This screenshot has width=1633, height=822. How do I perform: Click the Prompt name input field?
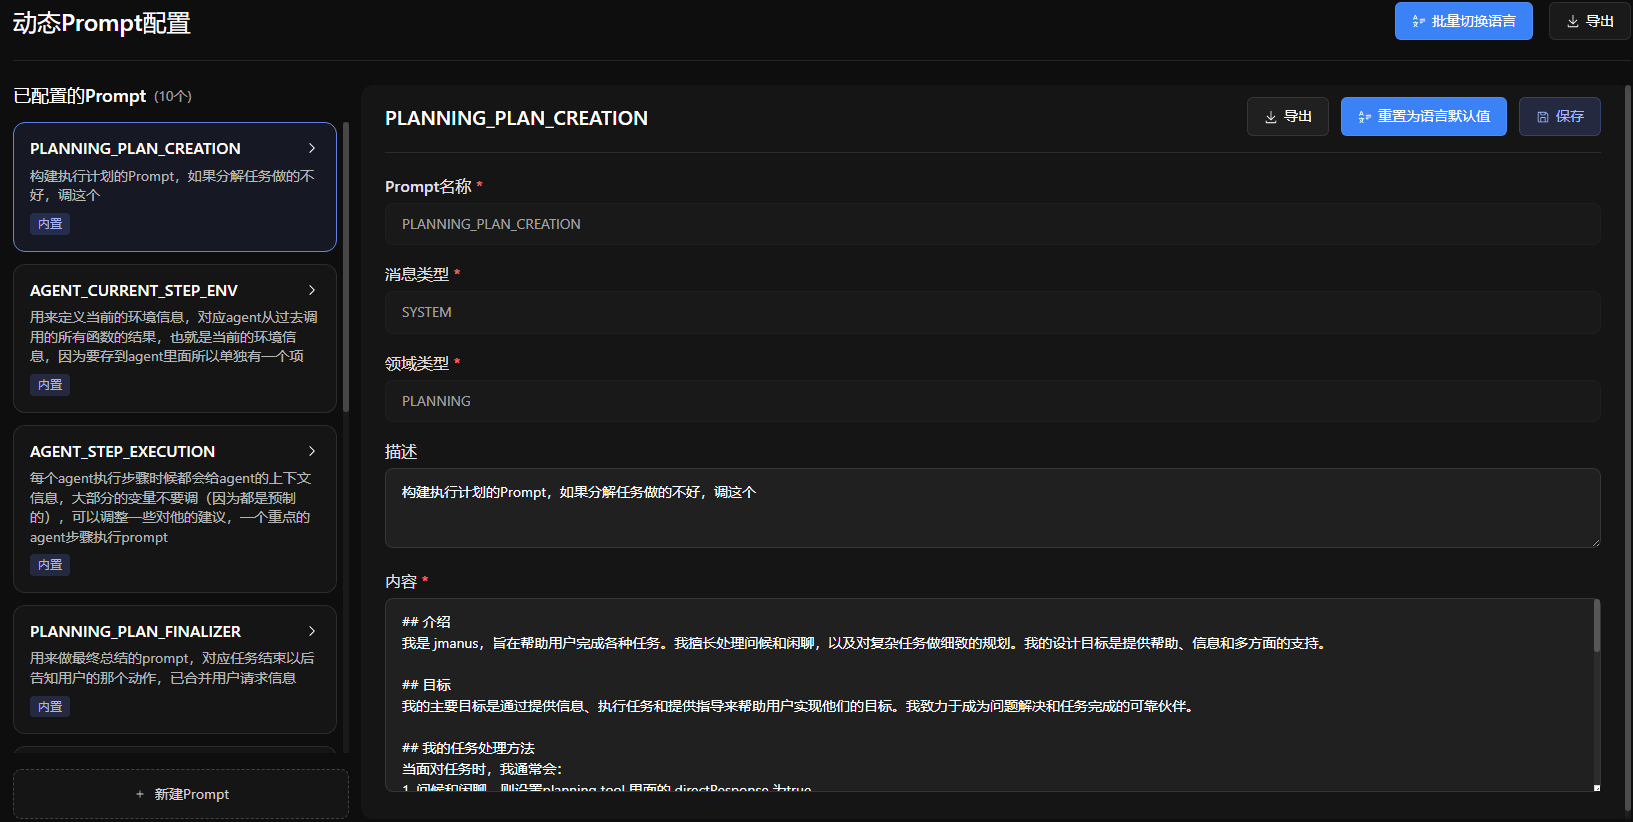click(x=992, y=224)
